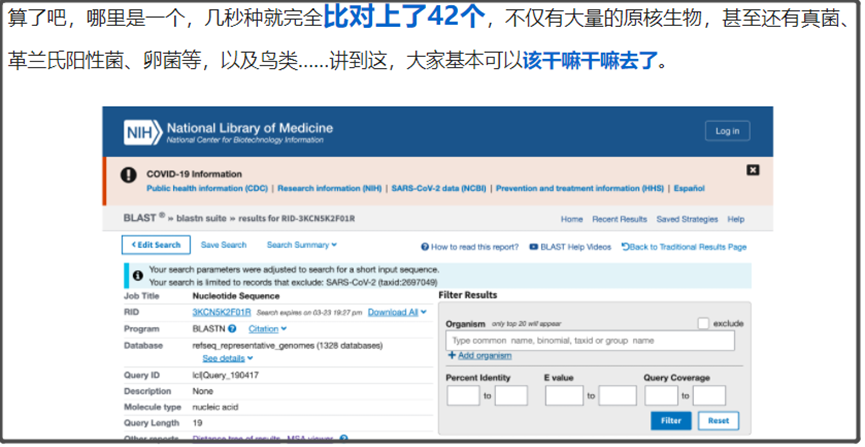Click the 'Nucleotide Sequence' job title text
The width and height of the screenshot is (865, 447).
click(236, 296)
